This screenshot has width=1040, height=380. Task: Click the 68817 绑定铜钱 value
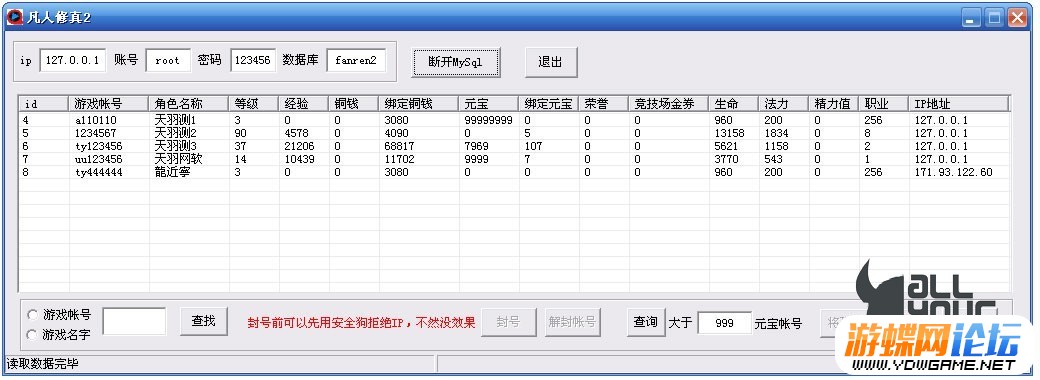click(399, 146)
